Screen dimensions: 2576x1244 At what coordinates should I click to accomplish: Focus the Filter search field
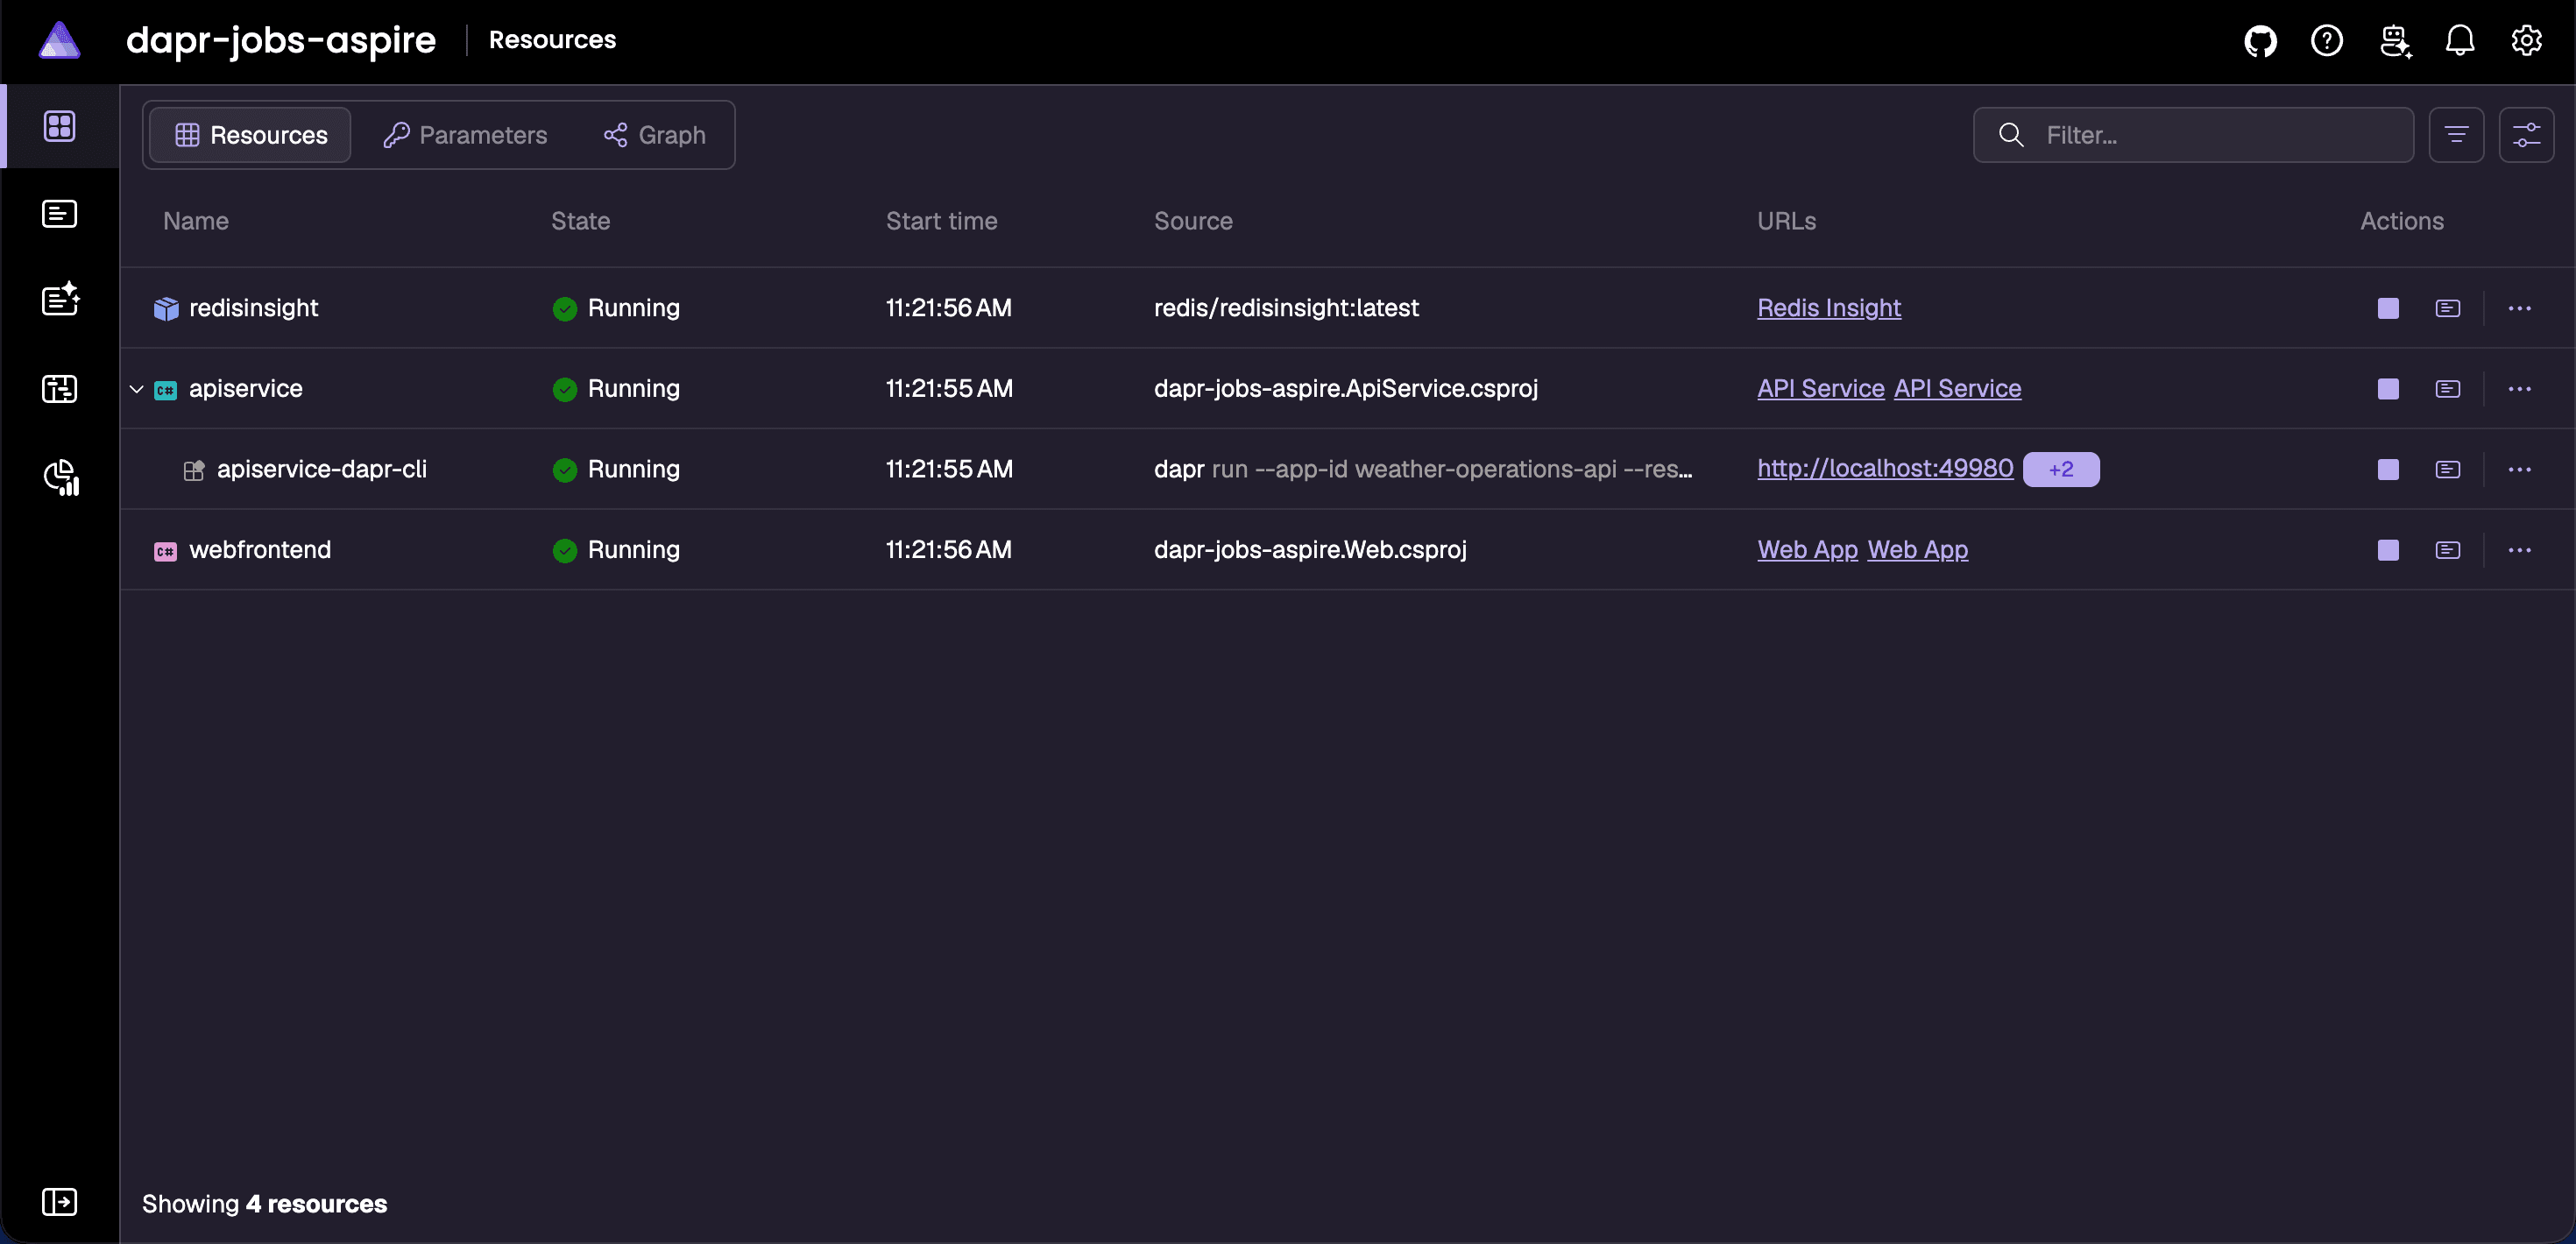[x=2193, y=135]
